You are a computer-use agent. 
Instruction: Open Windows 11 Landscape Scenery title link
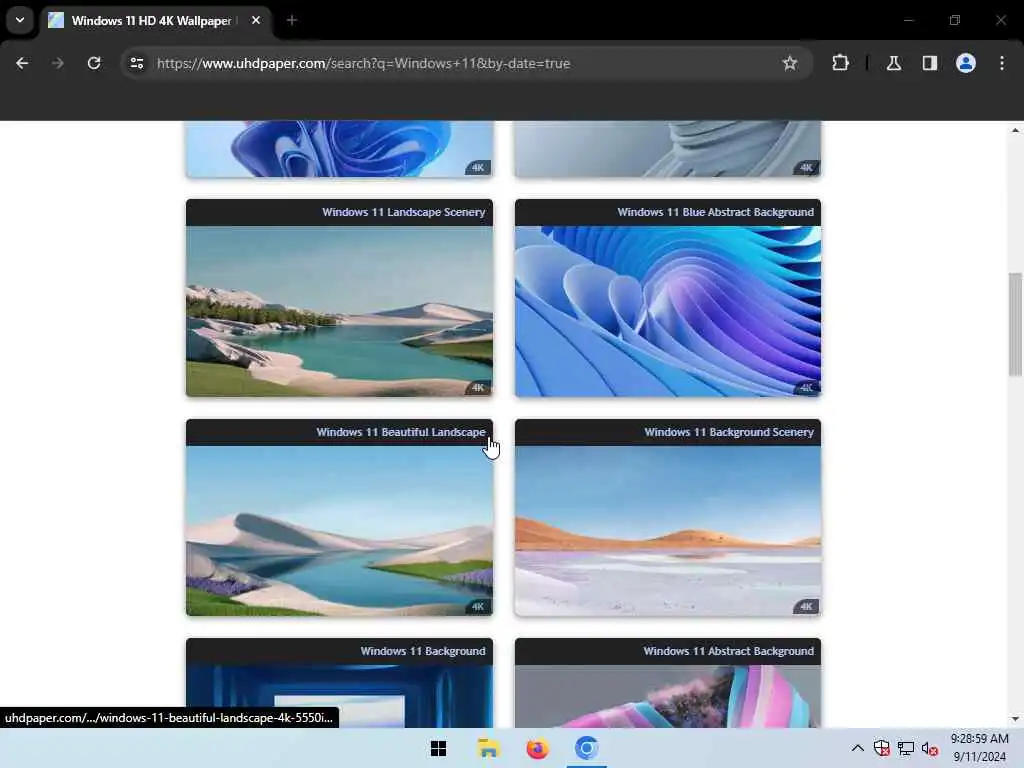(403, 212)
